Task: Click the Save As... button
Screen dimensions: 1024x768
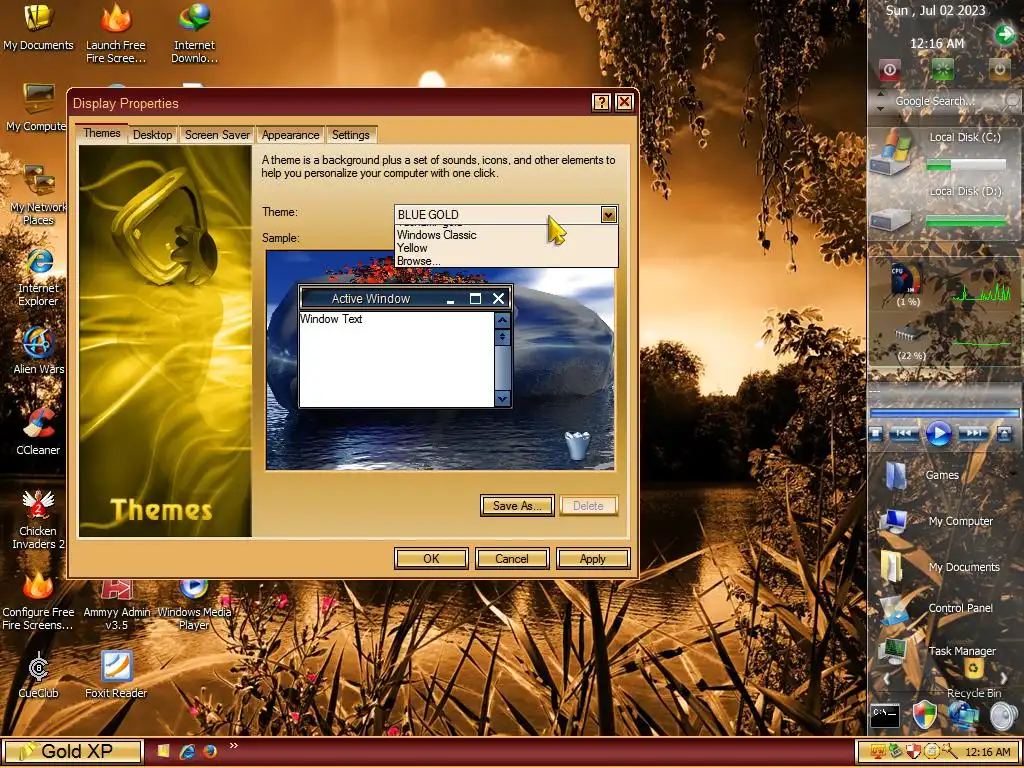Action: click(x=517, y=505)
